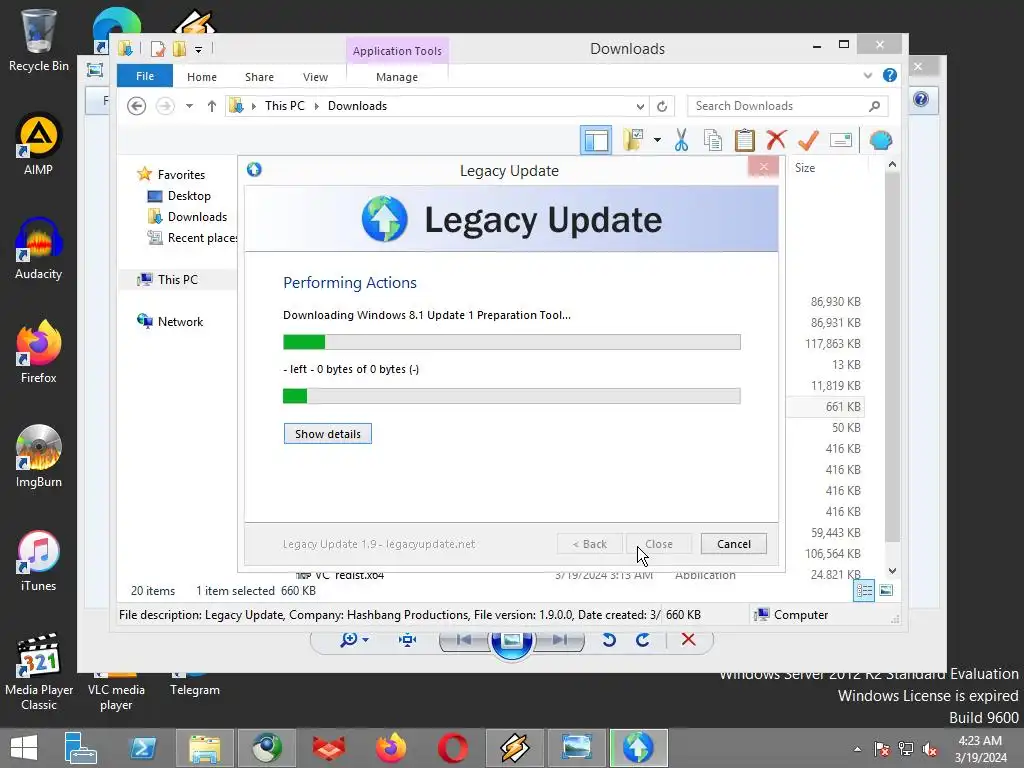Go to previous image in photo viewer
1024x768 pixels.
point(464,640)
